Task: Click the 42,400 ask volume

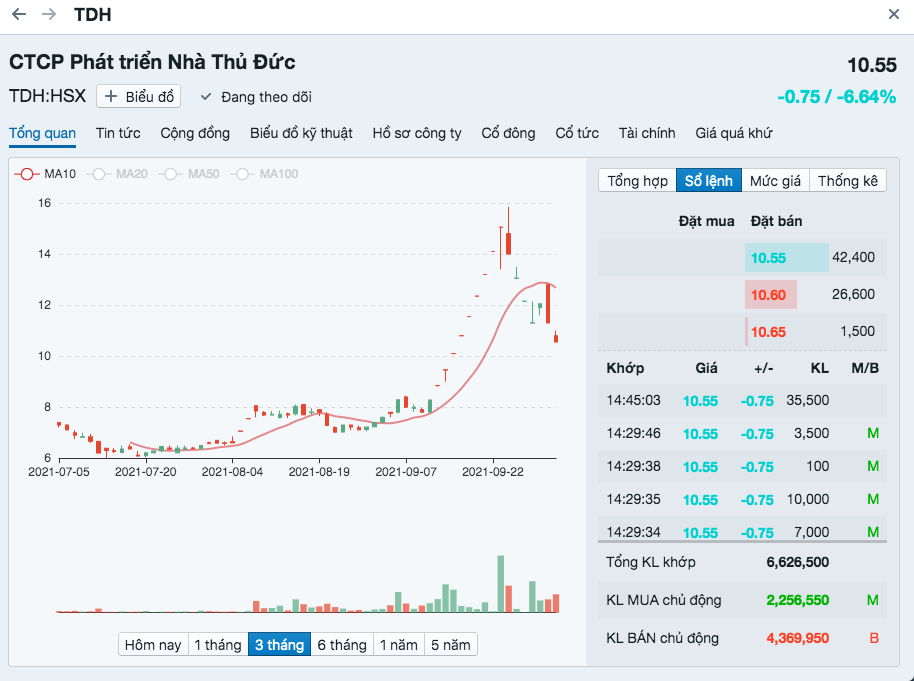Action: coord(853,257)
